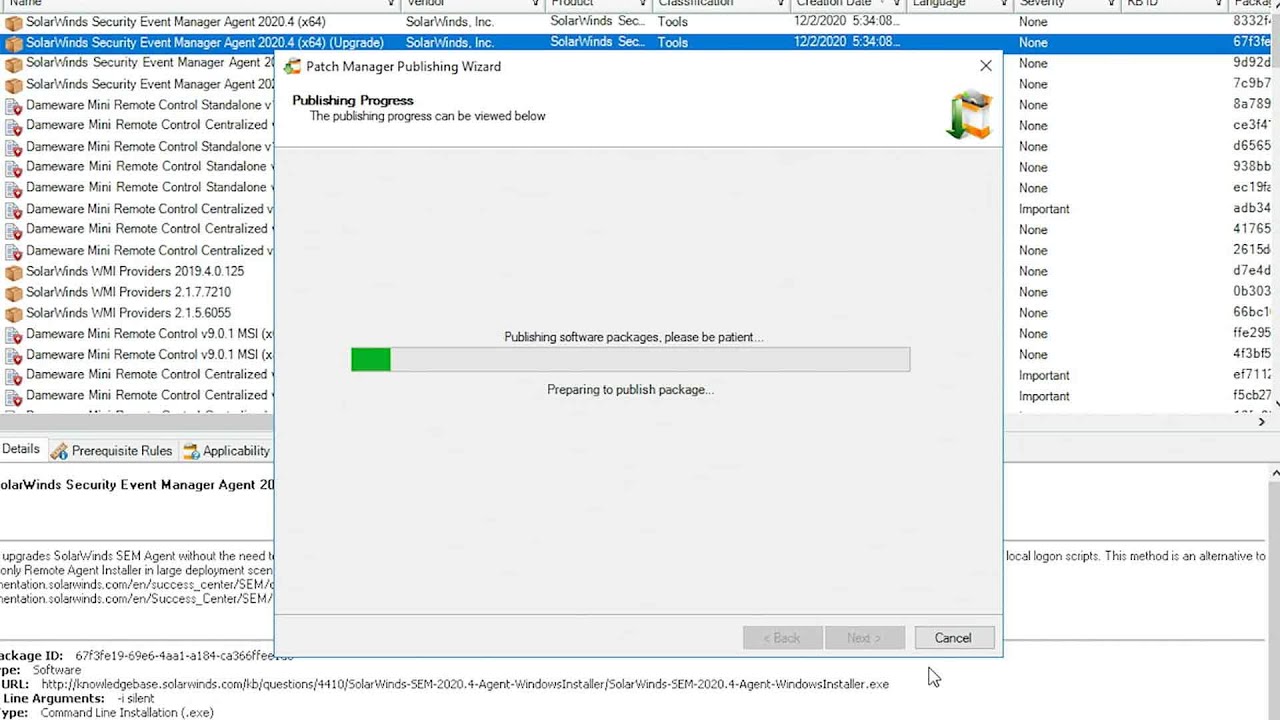This screenshot has width=1280, height=720.
Task: Click the package ID cell starting with ec19f
Action: pos(1253,188)
